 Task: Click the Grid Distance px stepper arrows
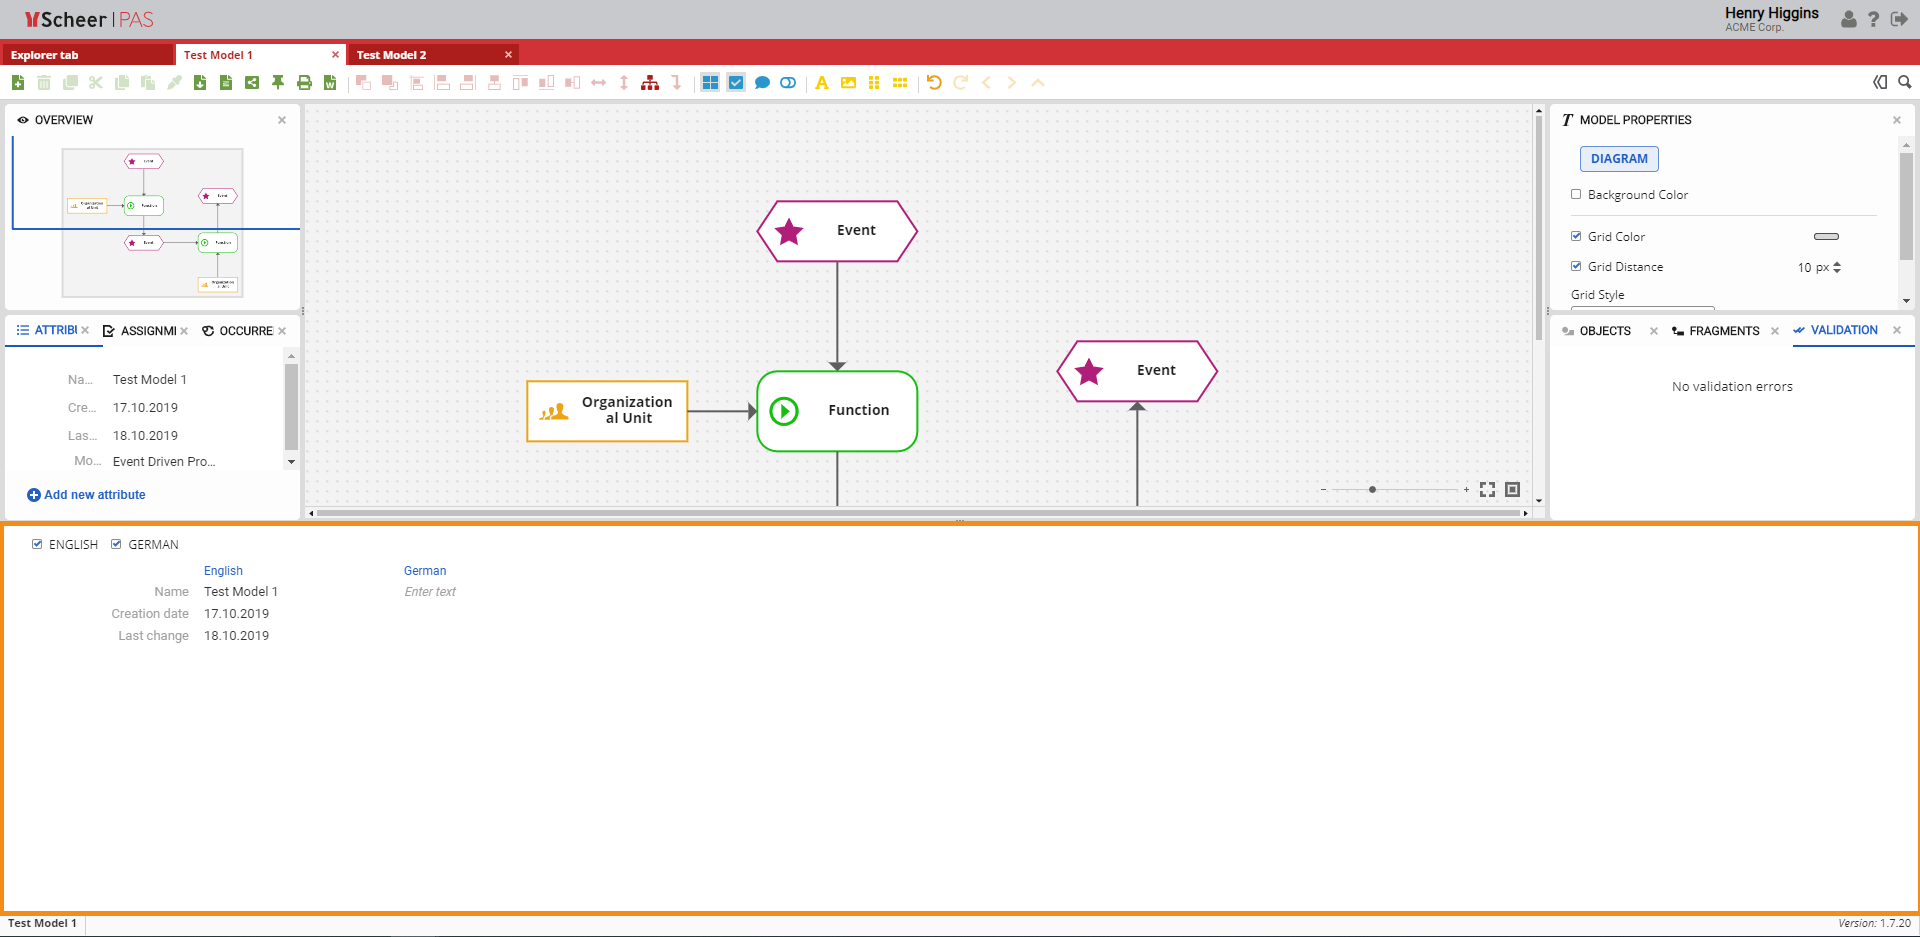(1837, 268)
